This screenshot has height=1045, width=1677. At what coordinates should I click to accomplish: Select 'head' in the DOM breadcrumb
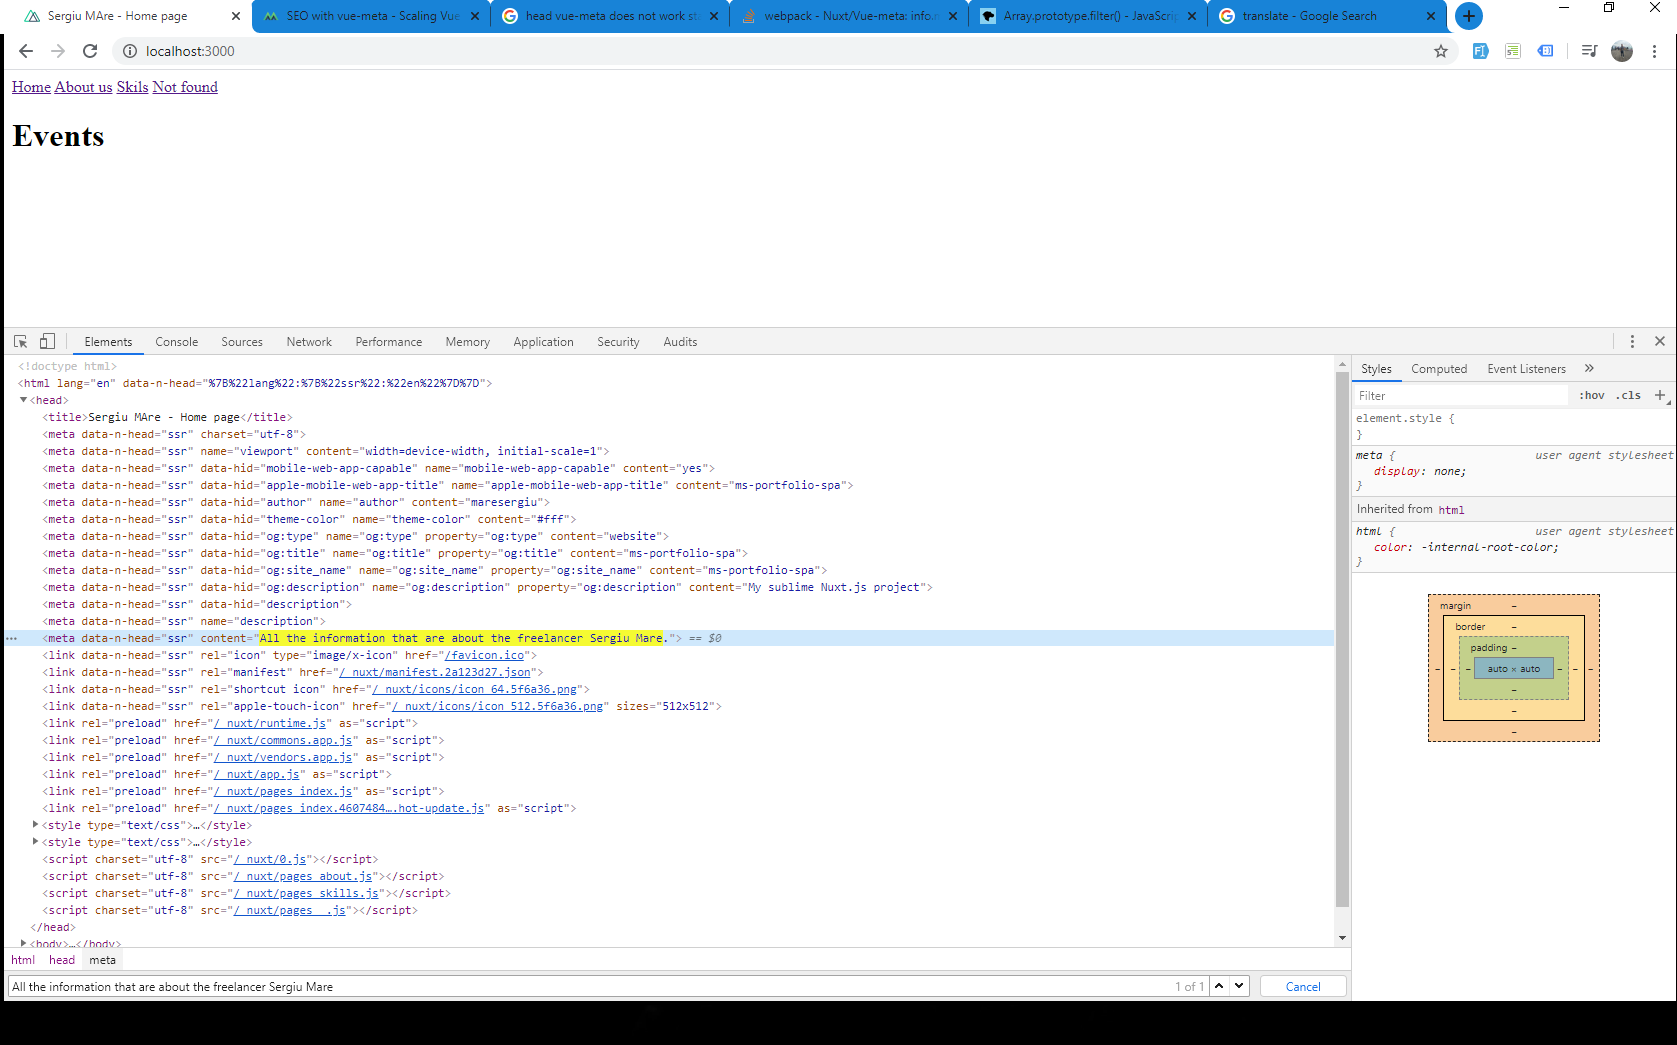(x=62, y=960)
